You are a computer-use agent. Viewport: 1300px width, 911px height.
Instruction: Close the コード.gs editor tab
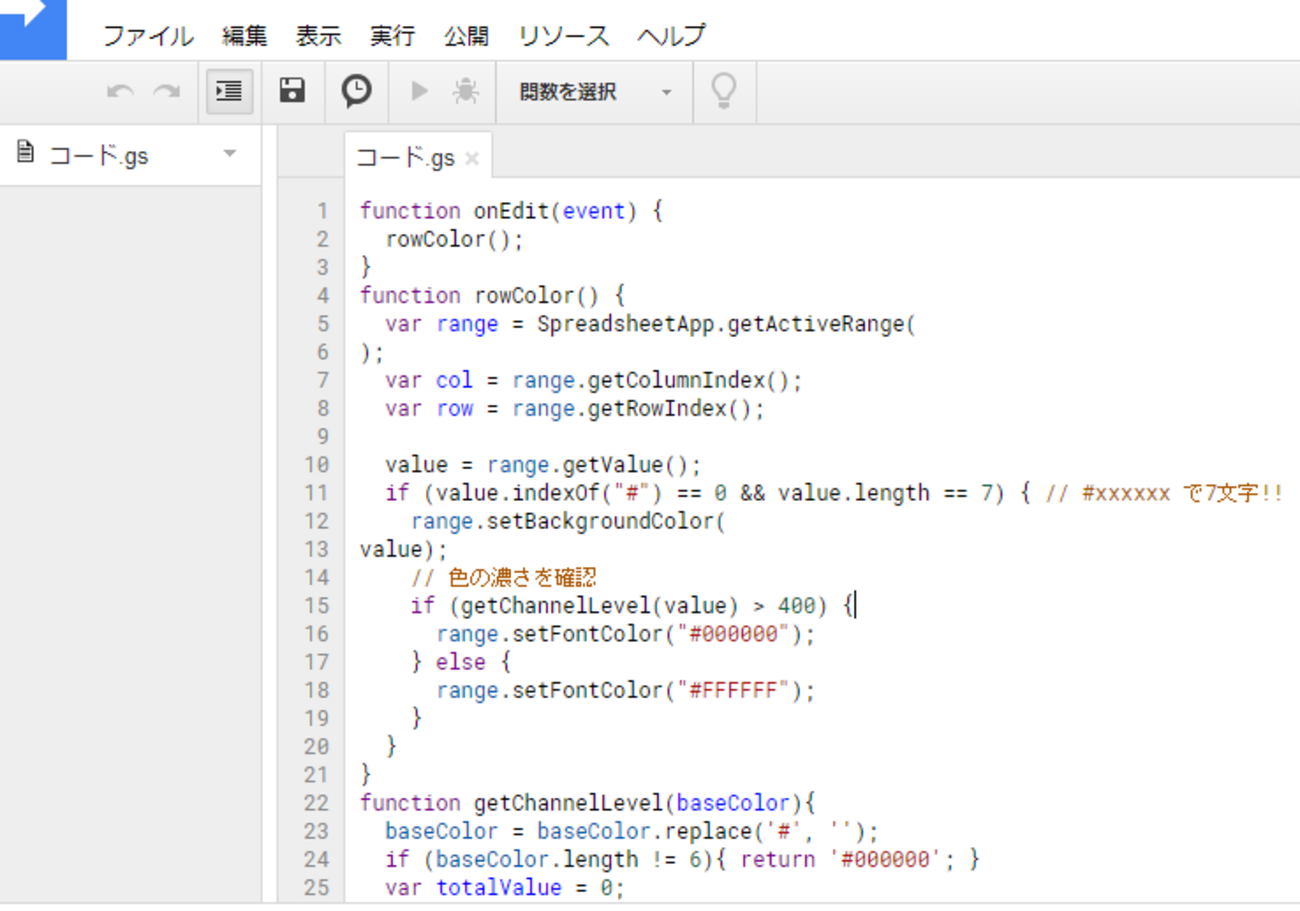[472, 159]
